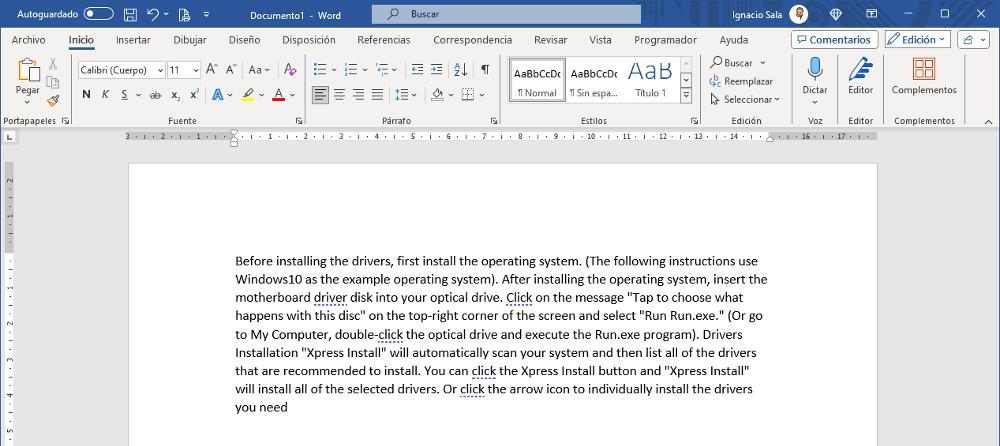The image size is (1000, 446).
Task: Center align the text
Action: pyautogui.click(x=339, y=95)
